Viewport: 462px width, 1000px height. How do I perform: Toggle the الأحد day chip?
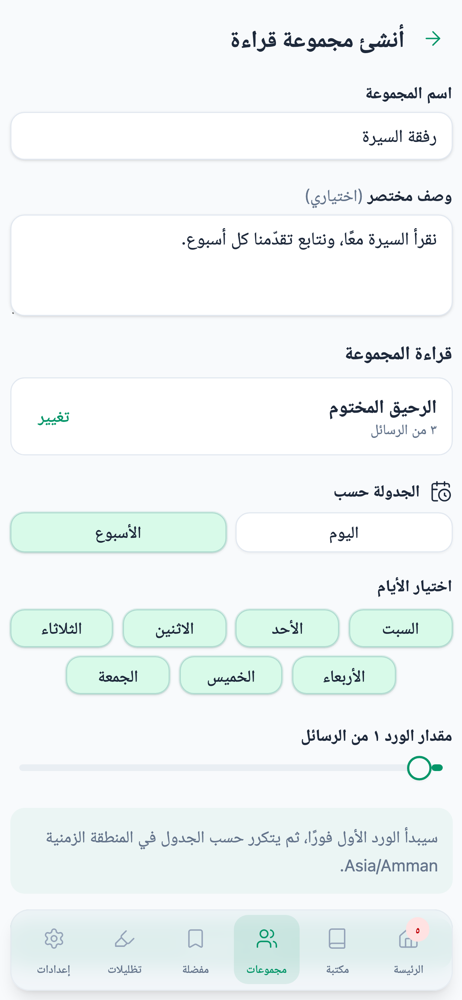(x=287, y=628)
